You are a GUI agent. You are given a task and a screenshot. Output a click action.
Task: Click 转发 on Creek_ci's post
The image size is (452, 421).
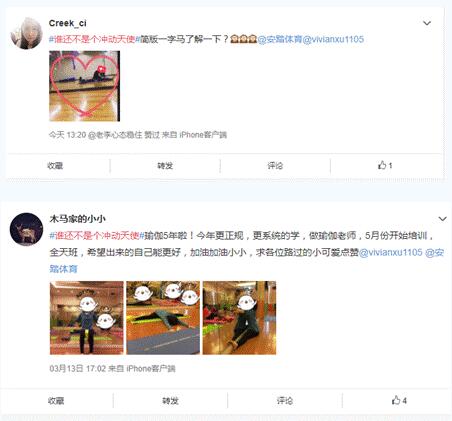click(165, 165)
